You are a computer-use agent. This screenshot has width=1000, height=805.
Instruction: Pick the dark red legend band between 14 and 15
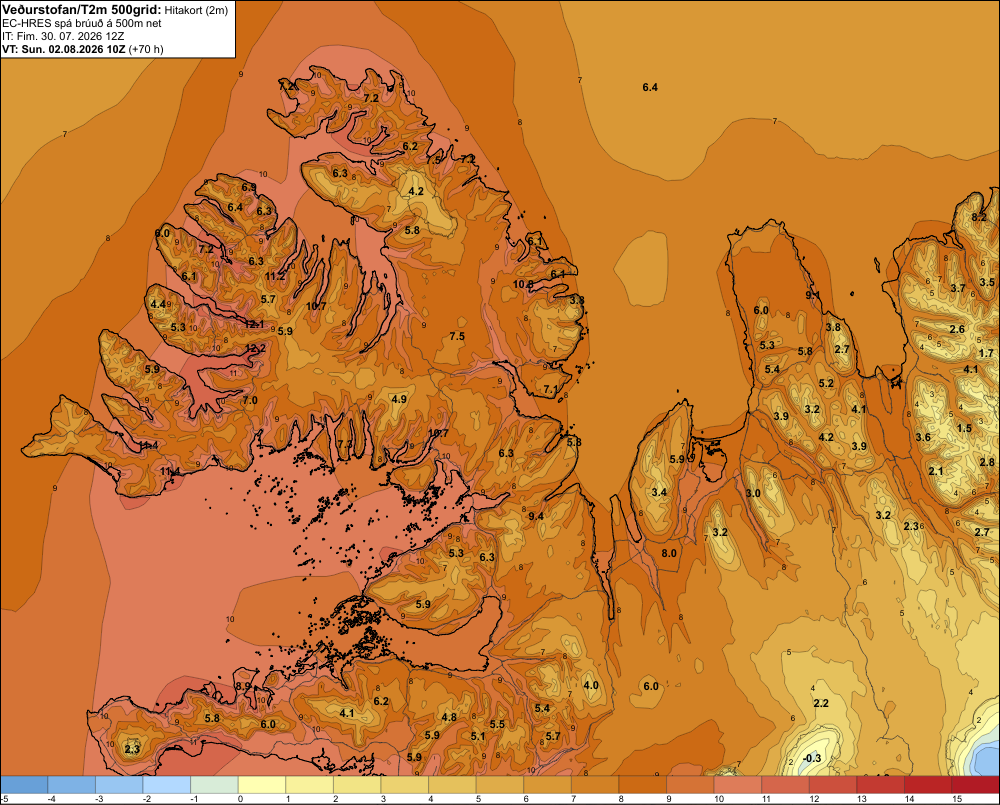(x=928, y=785)
